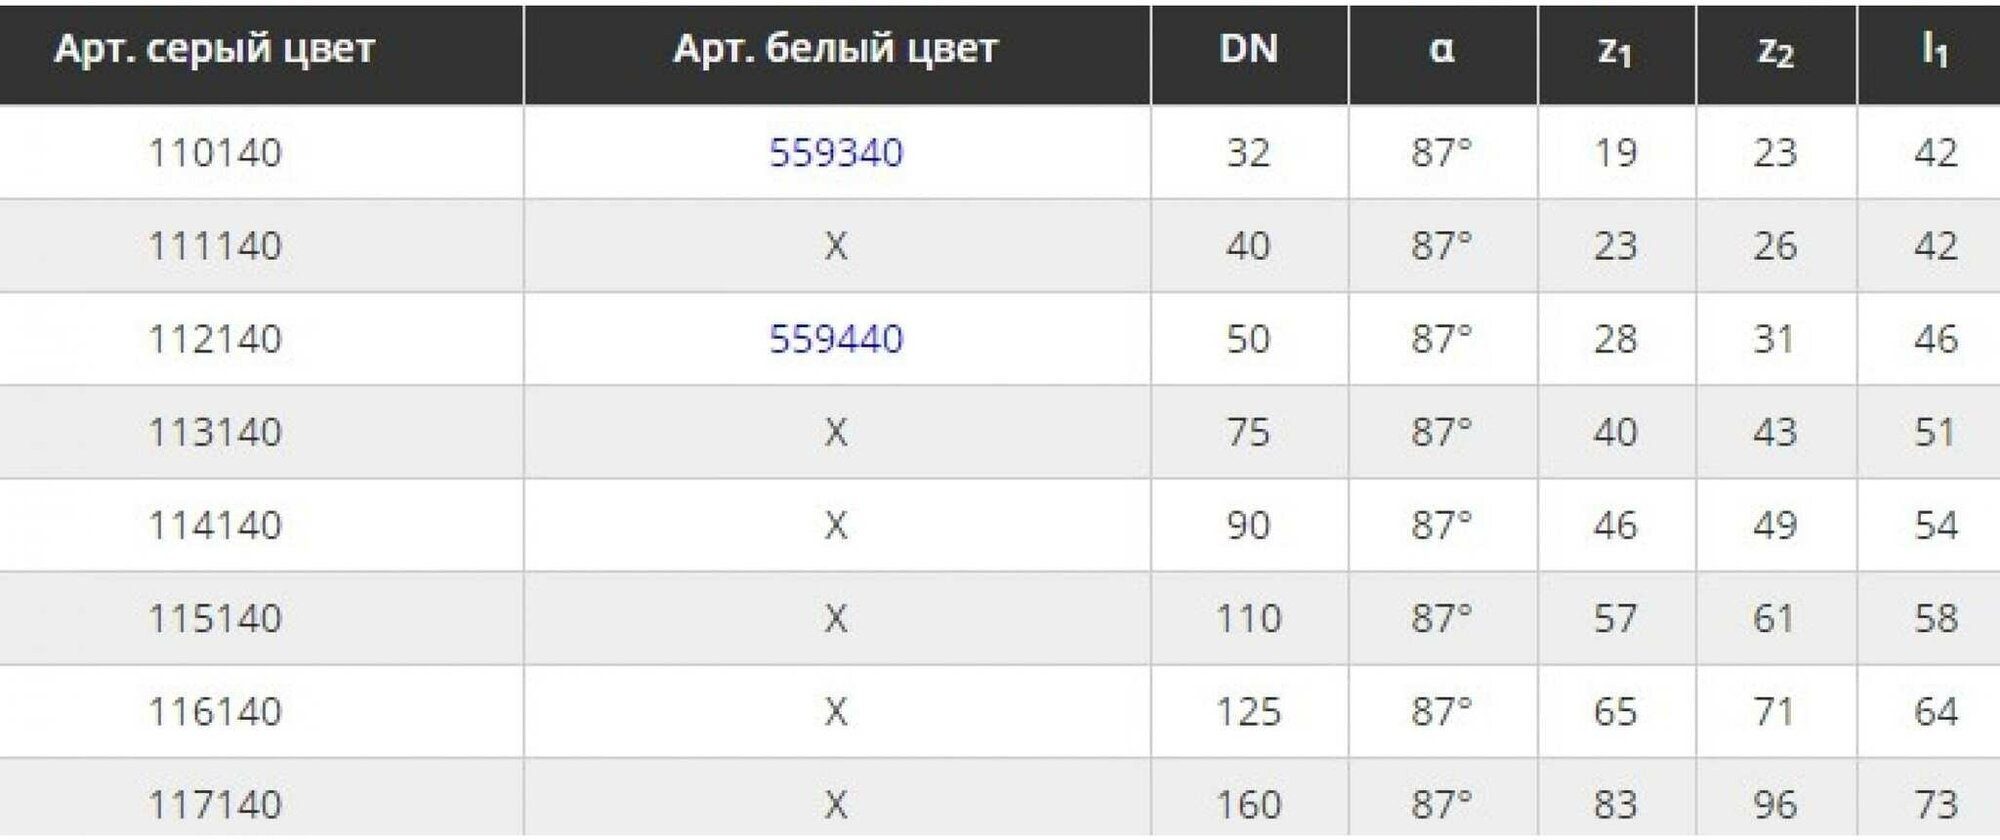This screenshot has width=2000, height=840.
Task: Click the DN value 110 cell
Action: point(1248,618)
